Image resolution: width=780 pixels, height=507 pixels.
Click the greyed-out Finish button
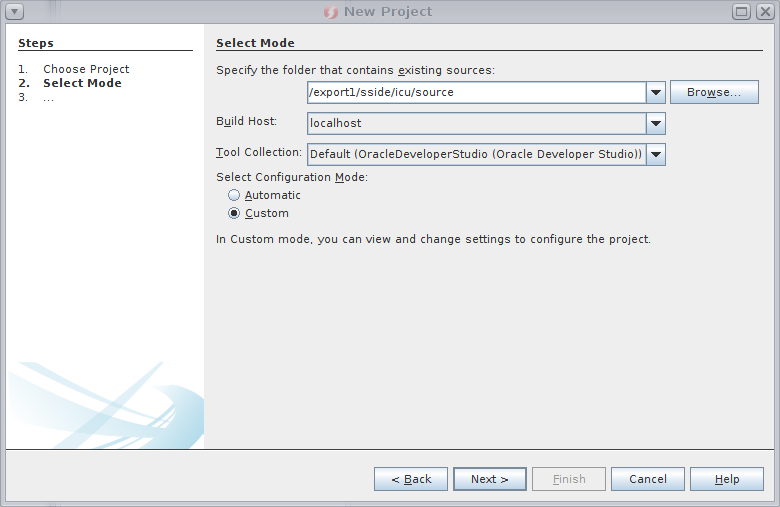pyautogui.click(x=569, y=479)
